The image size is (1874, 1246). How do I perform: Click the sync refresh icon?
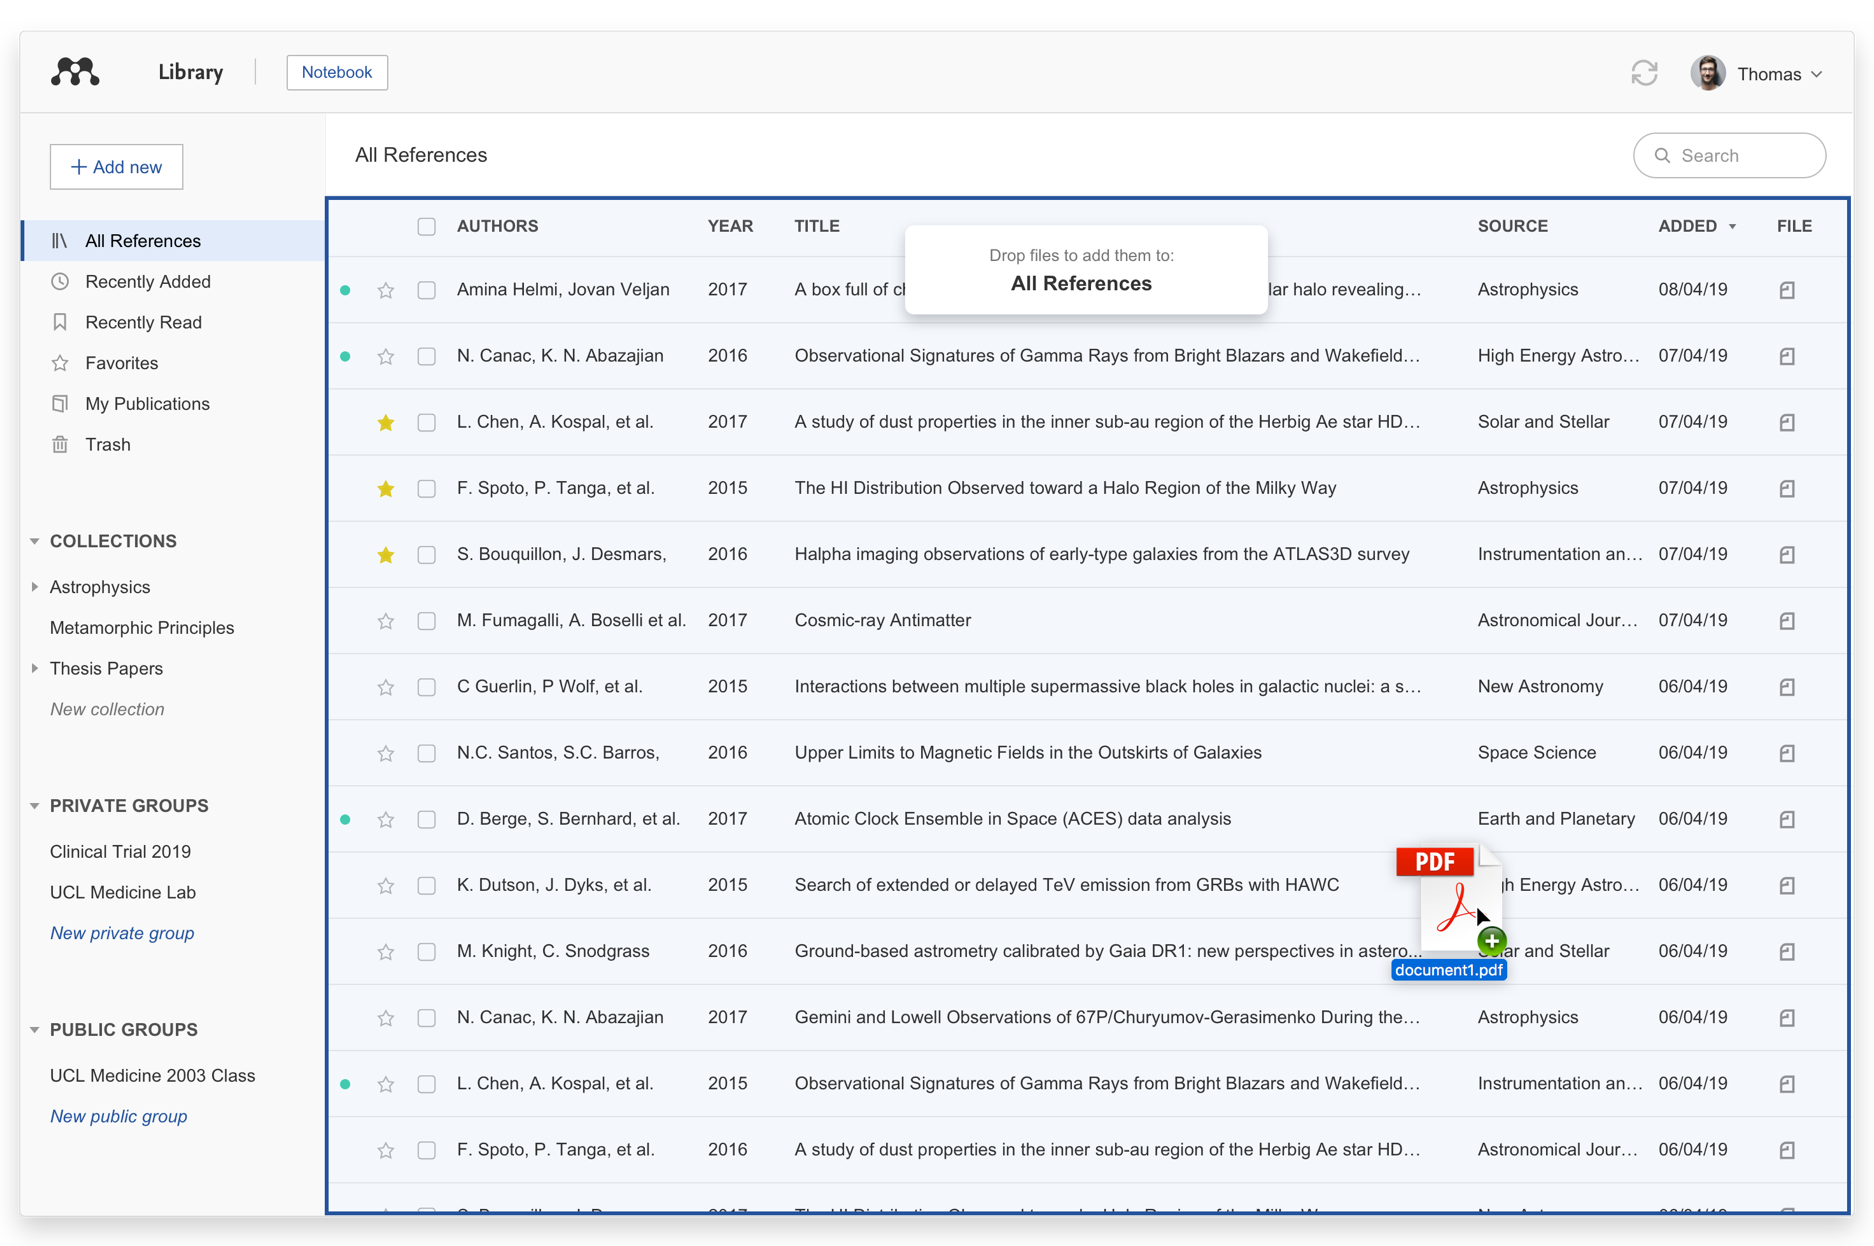tap(1644, 73)
